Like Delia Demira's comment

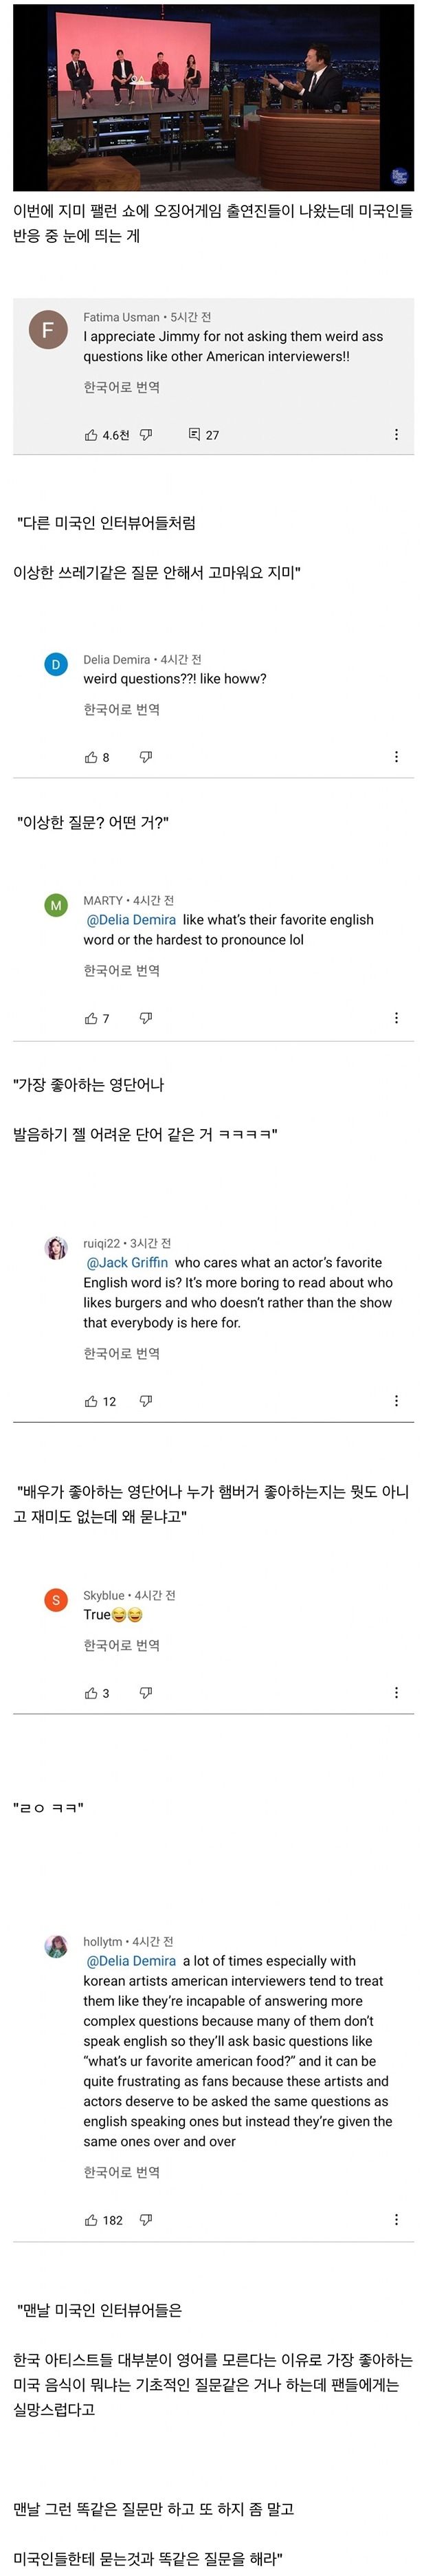point(91,757)
